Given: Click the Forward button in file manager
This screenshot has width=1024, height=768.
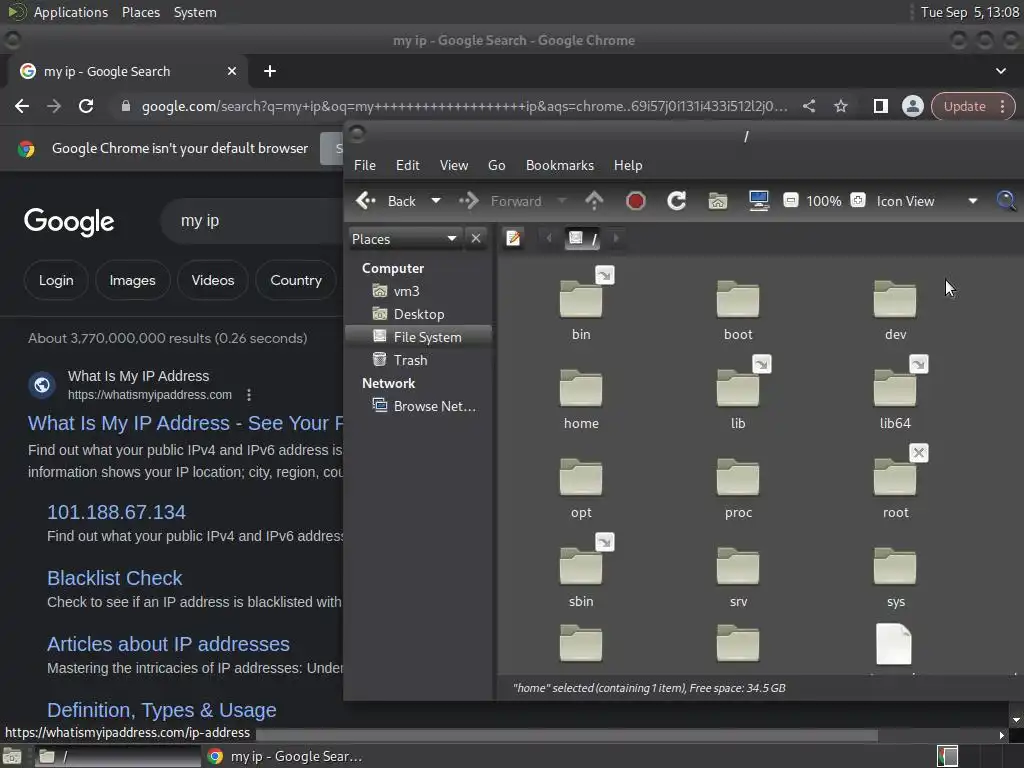Looking at the screenshot, I should [501, 201].
